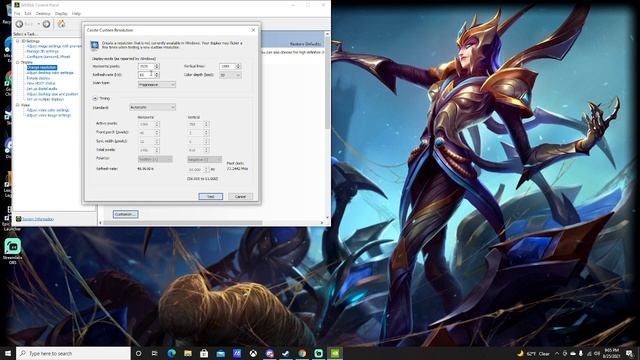The height and width of the screenshot is (360, 640).
Task: Click the taskbar search box
Action: [x=73, y=353]
